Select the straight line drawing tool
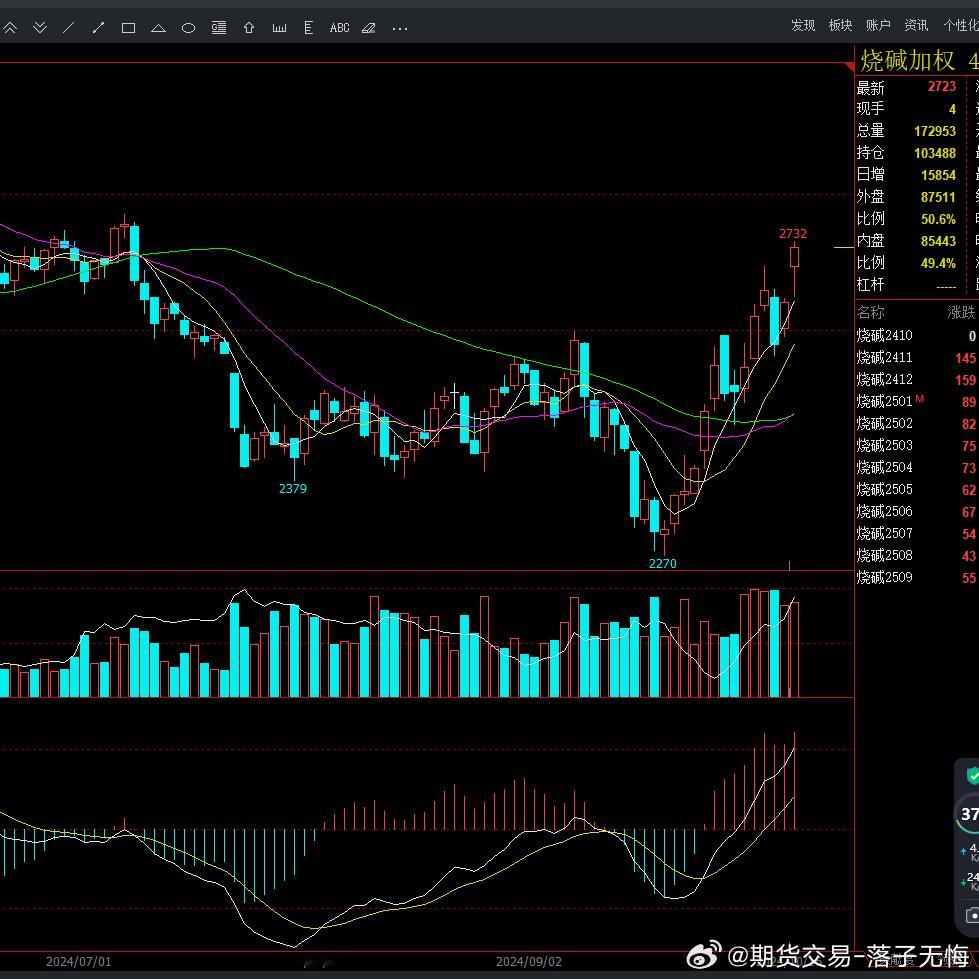 (69, 27)
